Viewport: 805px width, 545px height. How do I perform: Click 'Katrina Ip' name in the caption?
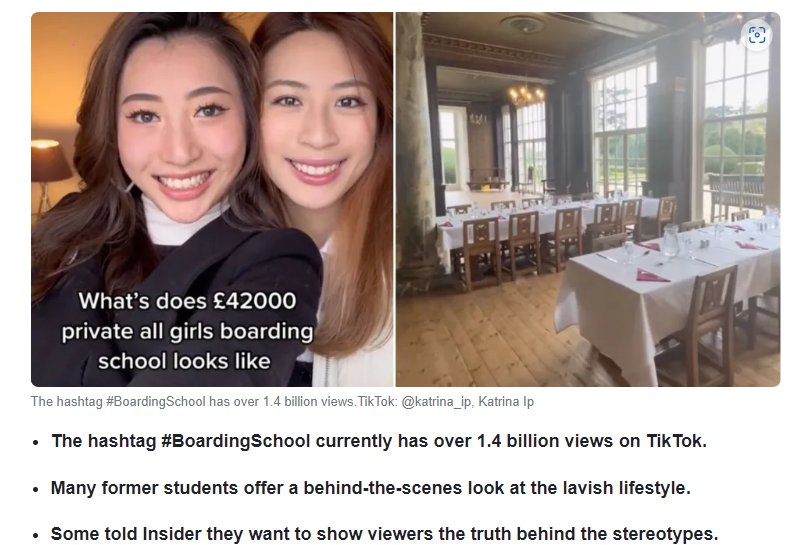pyautogui.click(x=506, y=401)
